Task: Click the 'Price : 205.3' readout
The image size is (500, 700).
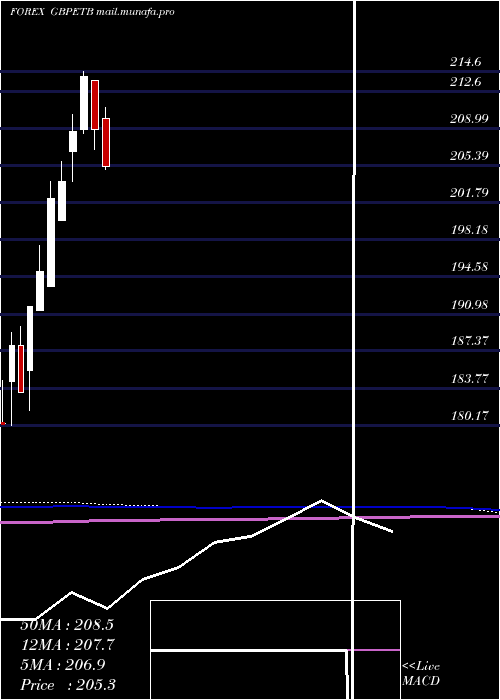Action: pyautogui.click(x=68, y=684)
